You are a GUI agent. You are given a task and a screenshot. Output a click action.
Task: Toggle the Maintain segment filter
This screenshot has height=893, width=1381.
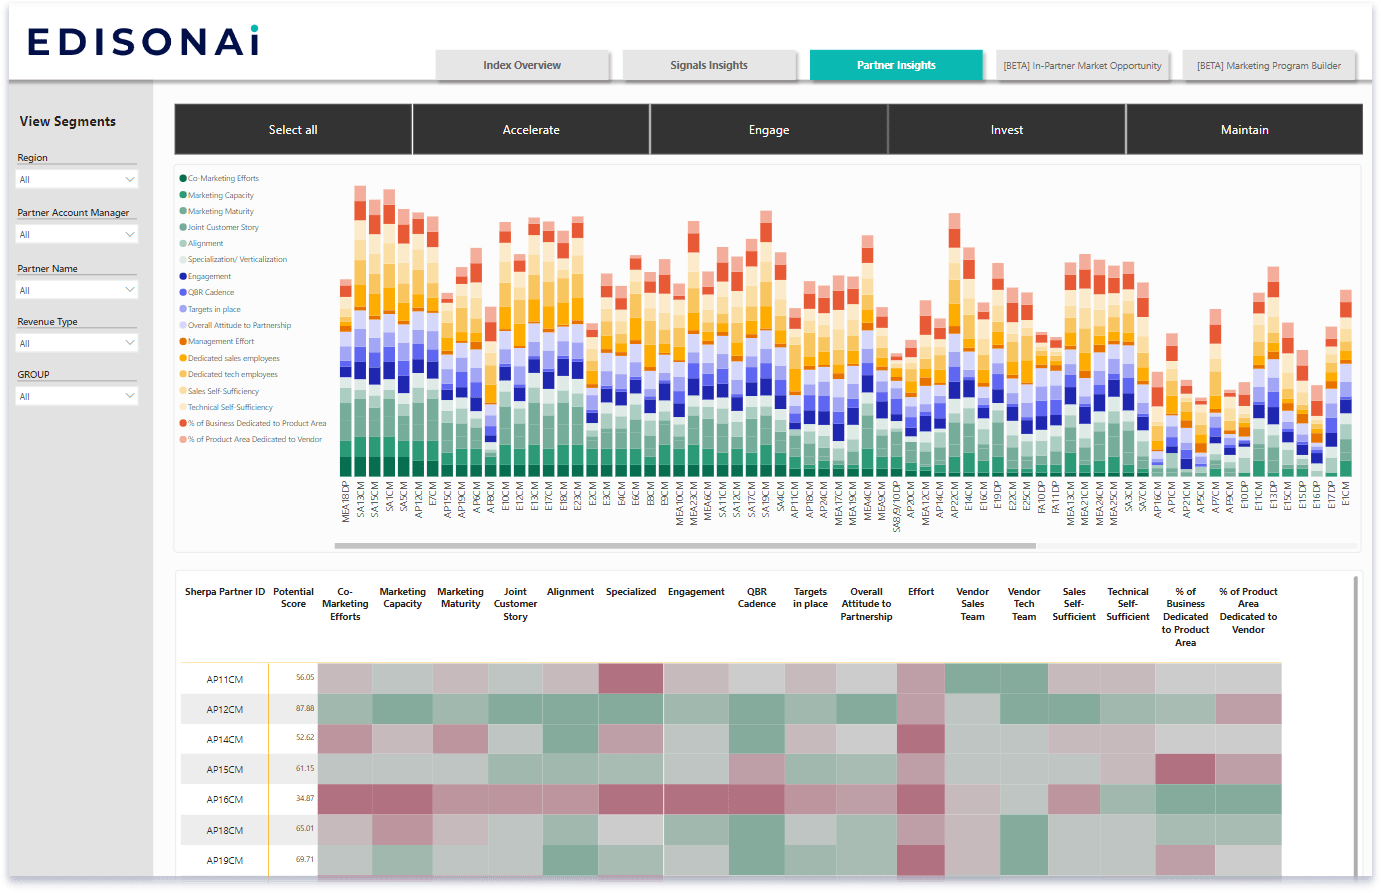coord(1244,130)
